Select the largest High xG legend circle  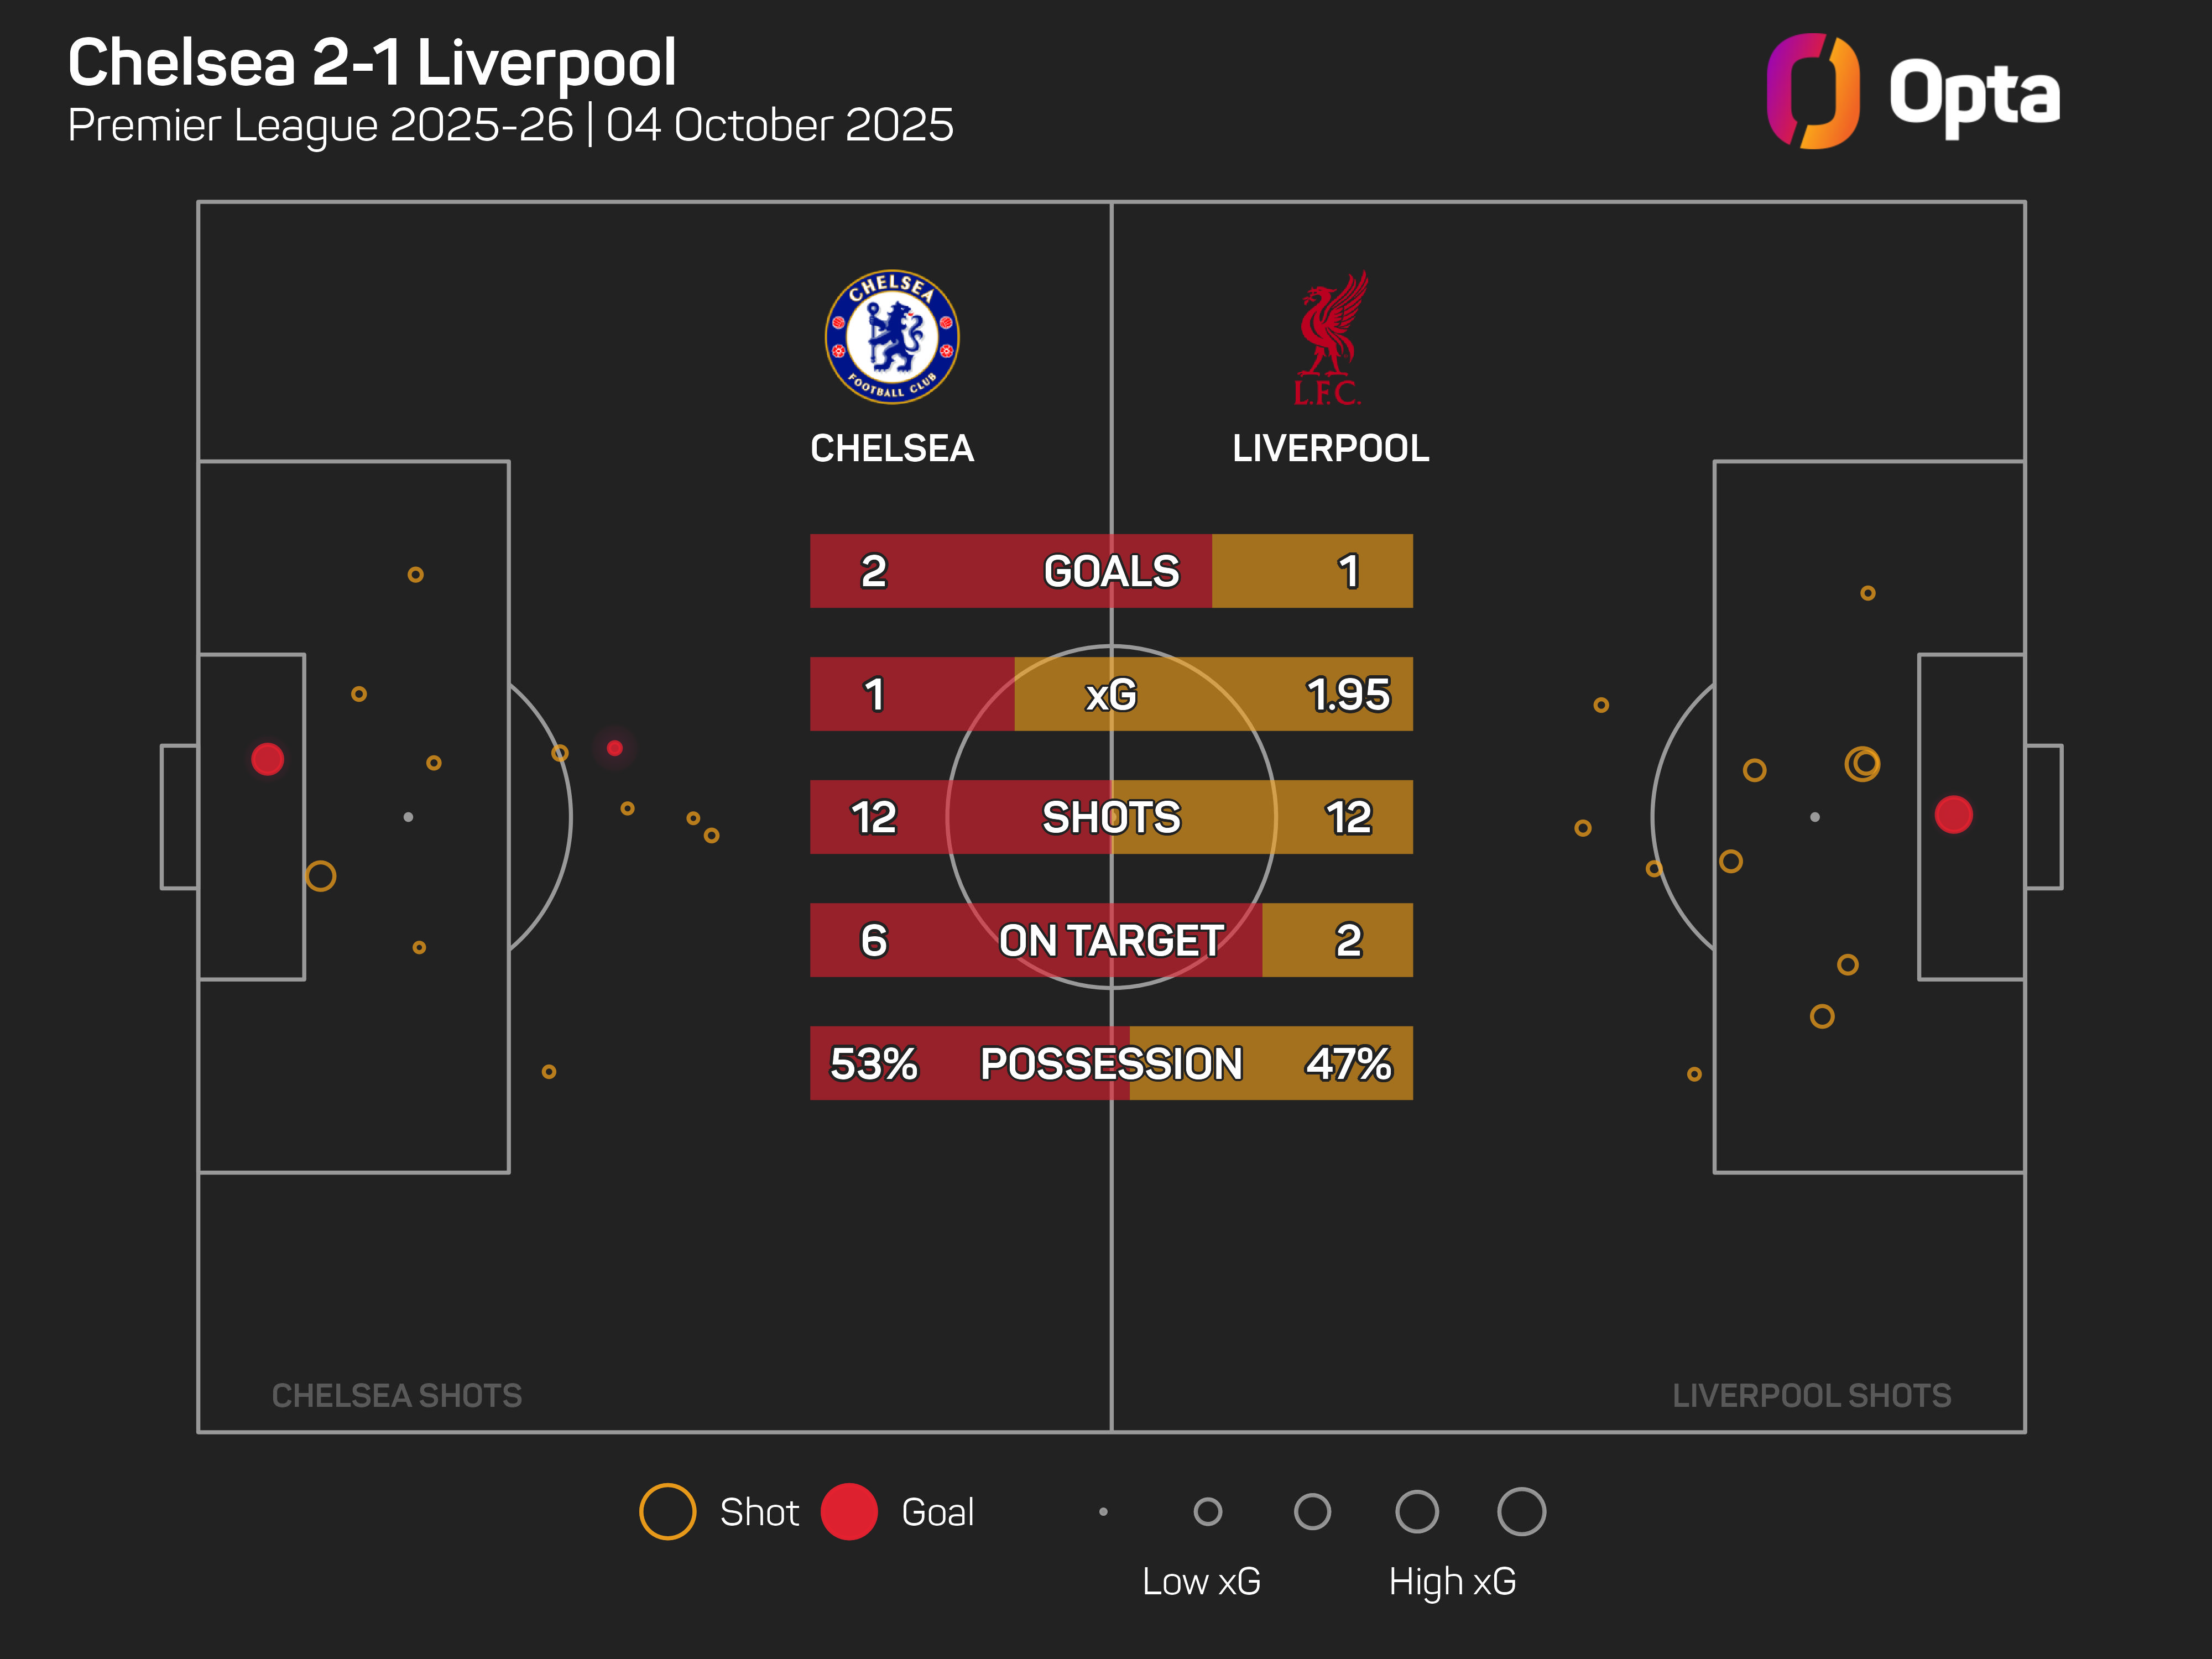(x=1520, y=1511)
